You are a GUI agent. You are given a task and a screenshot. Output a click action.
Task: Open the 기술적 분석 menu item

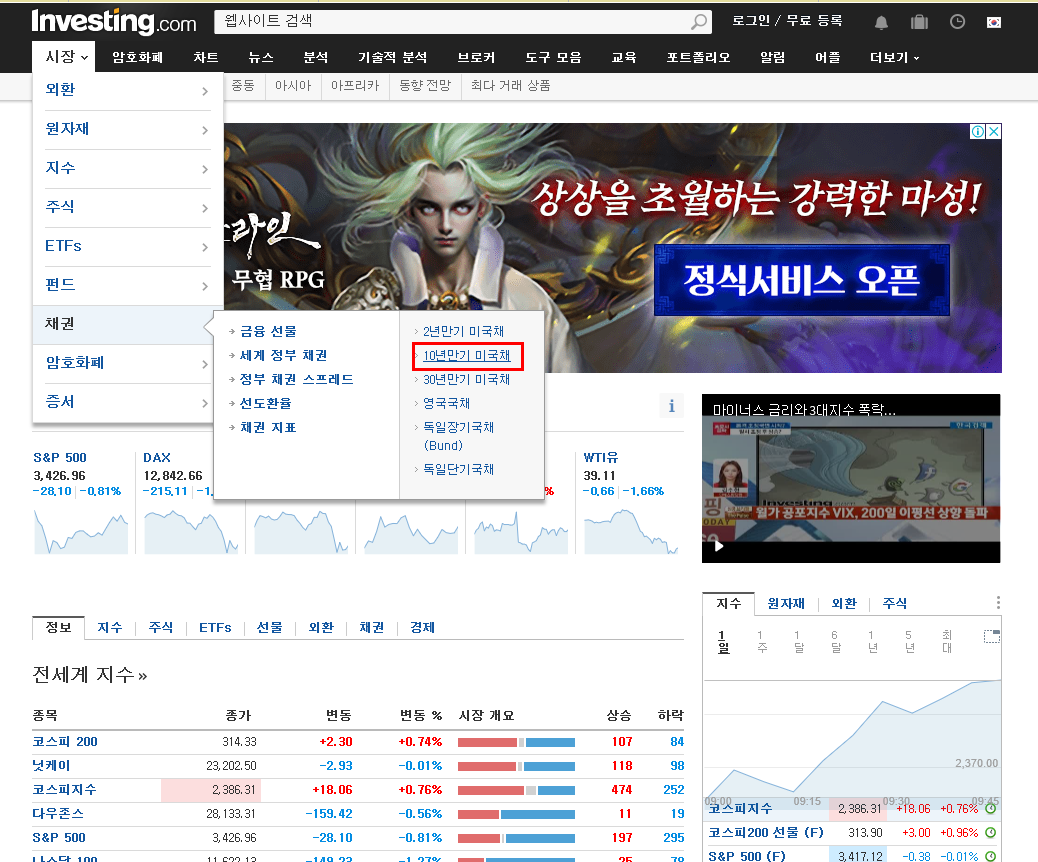pos(393,58)
